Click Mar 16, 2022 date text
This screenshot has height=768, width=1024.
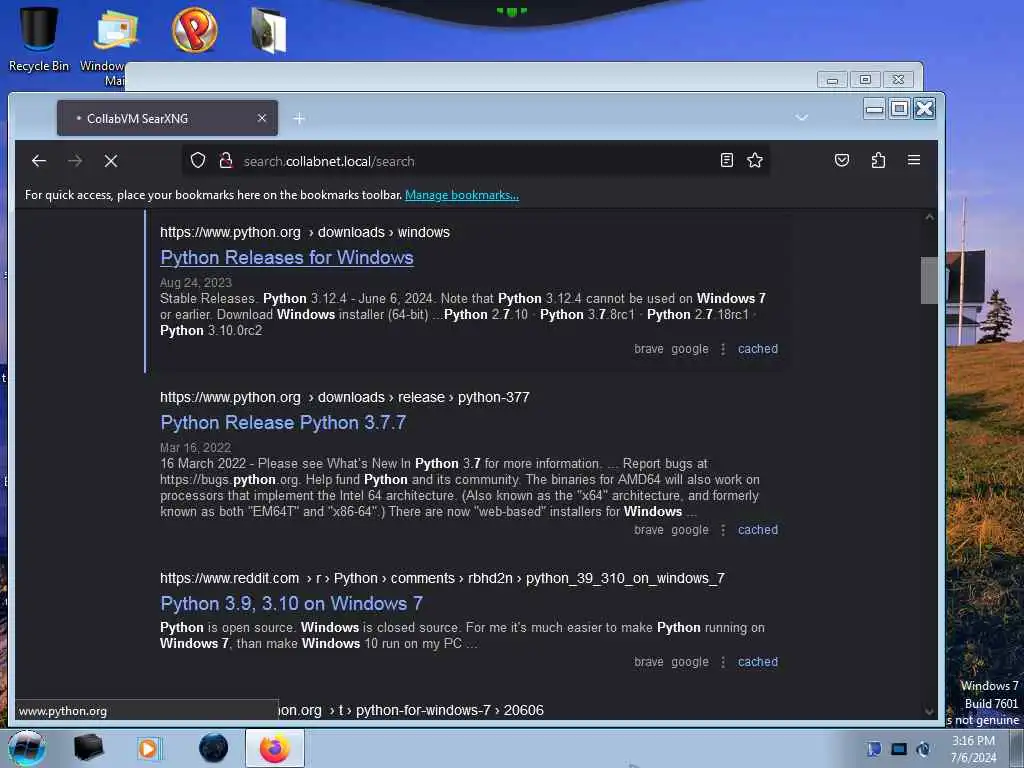(x=195, y=448)
